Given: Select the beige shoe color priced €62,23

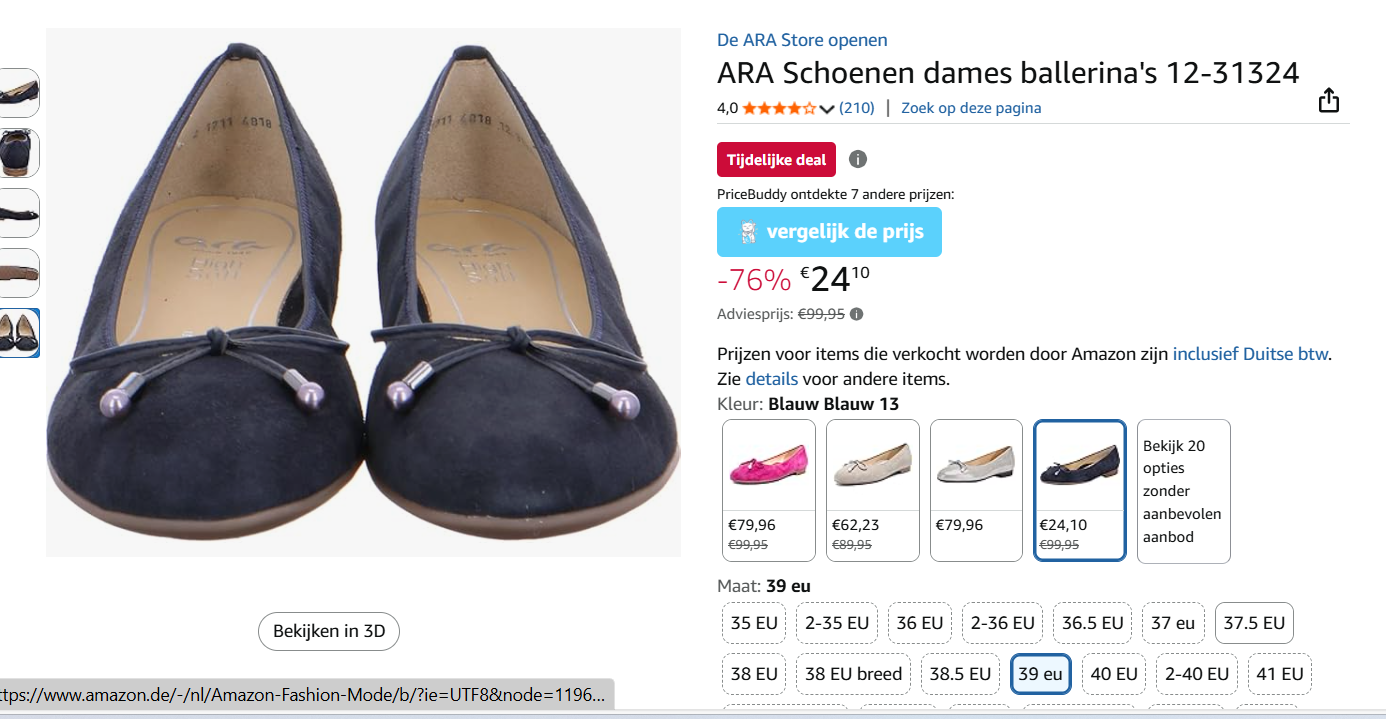Looking at the screenshot, I should pos(872,465).
